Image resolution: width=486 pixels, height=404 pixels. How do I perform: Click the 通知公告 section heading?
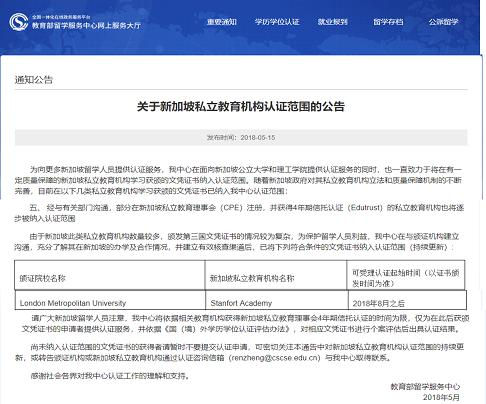(34, 80)
